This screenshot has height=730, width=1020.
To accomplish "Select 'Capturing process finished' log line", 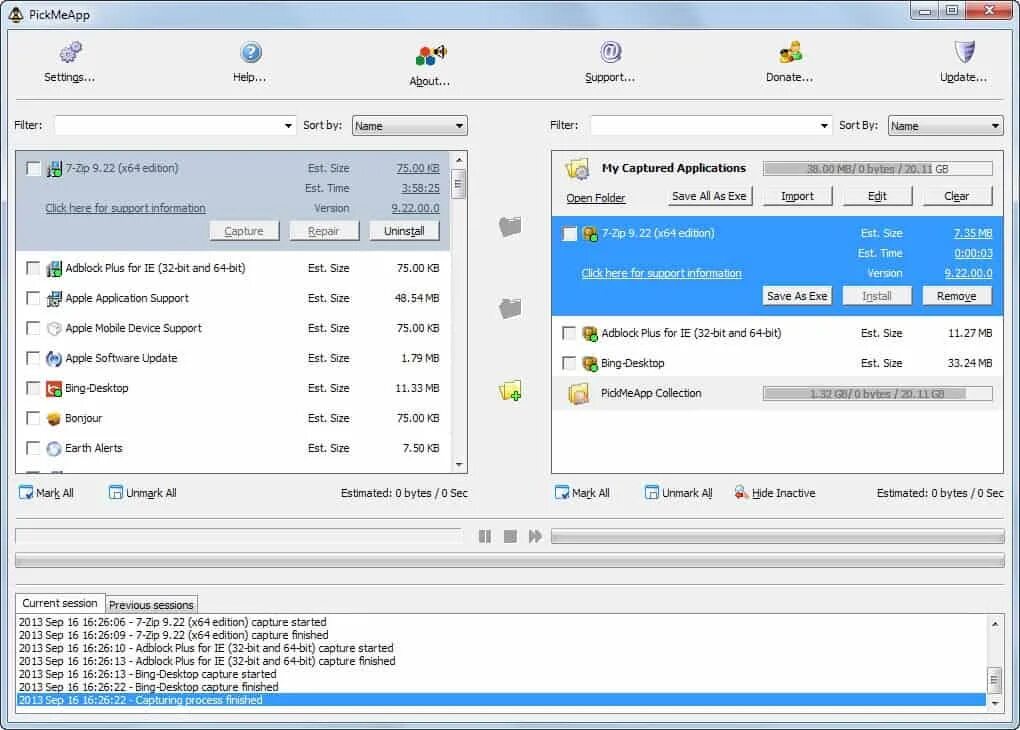I will (500, 700).
